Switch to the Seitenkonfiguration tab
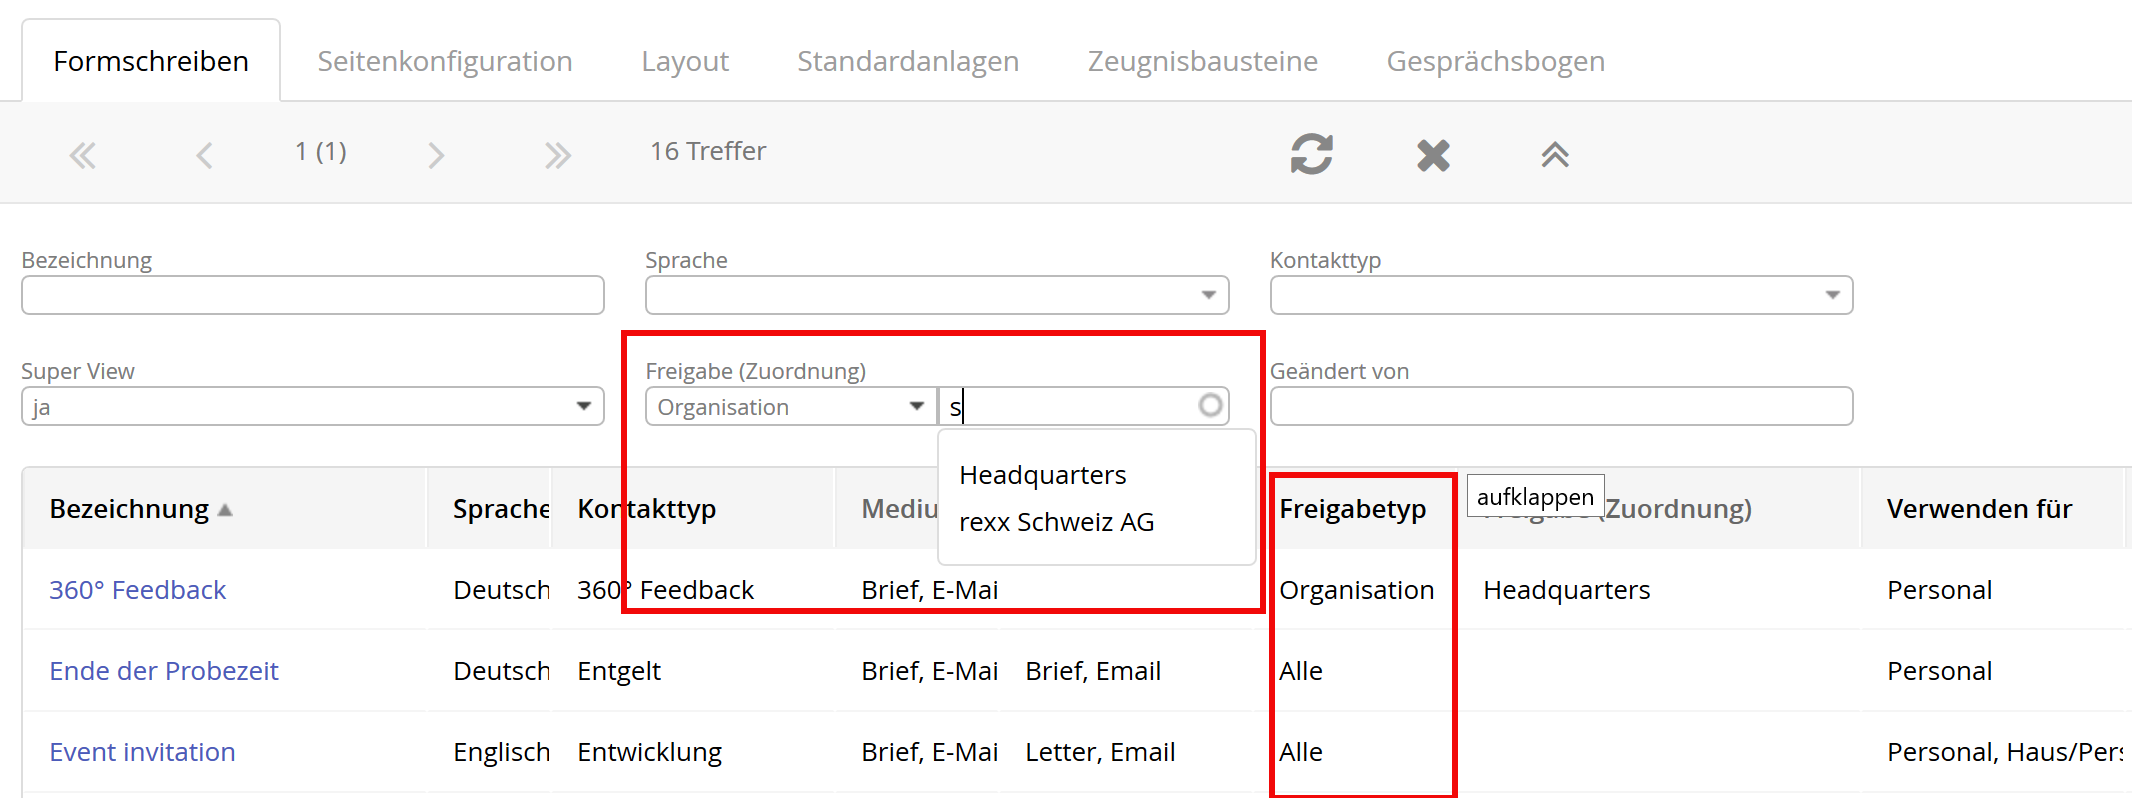This screenshot has height=798, width=2132. (444, 61)
